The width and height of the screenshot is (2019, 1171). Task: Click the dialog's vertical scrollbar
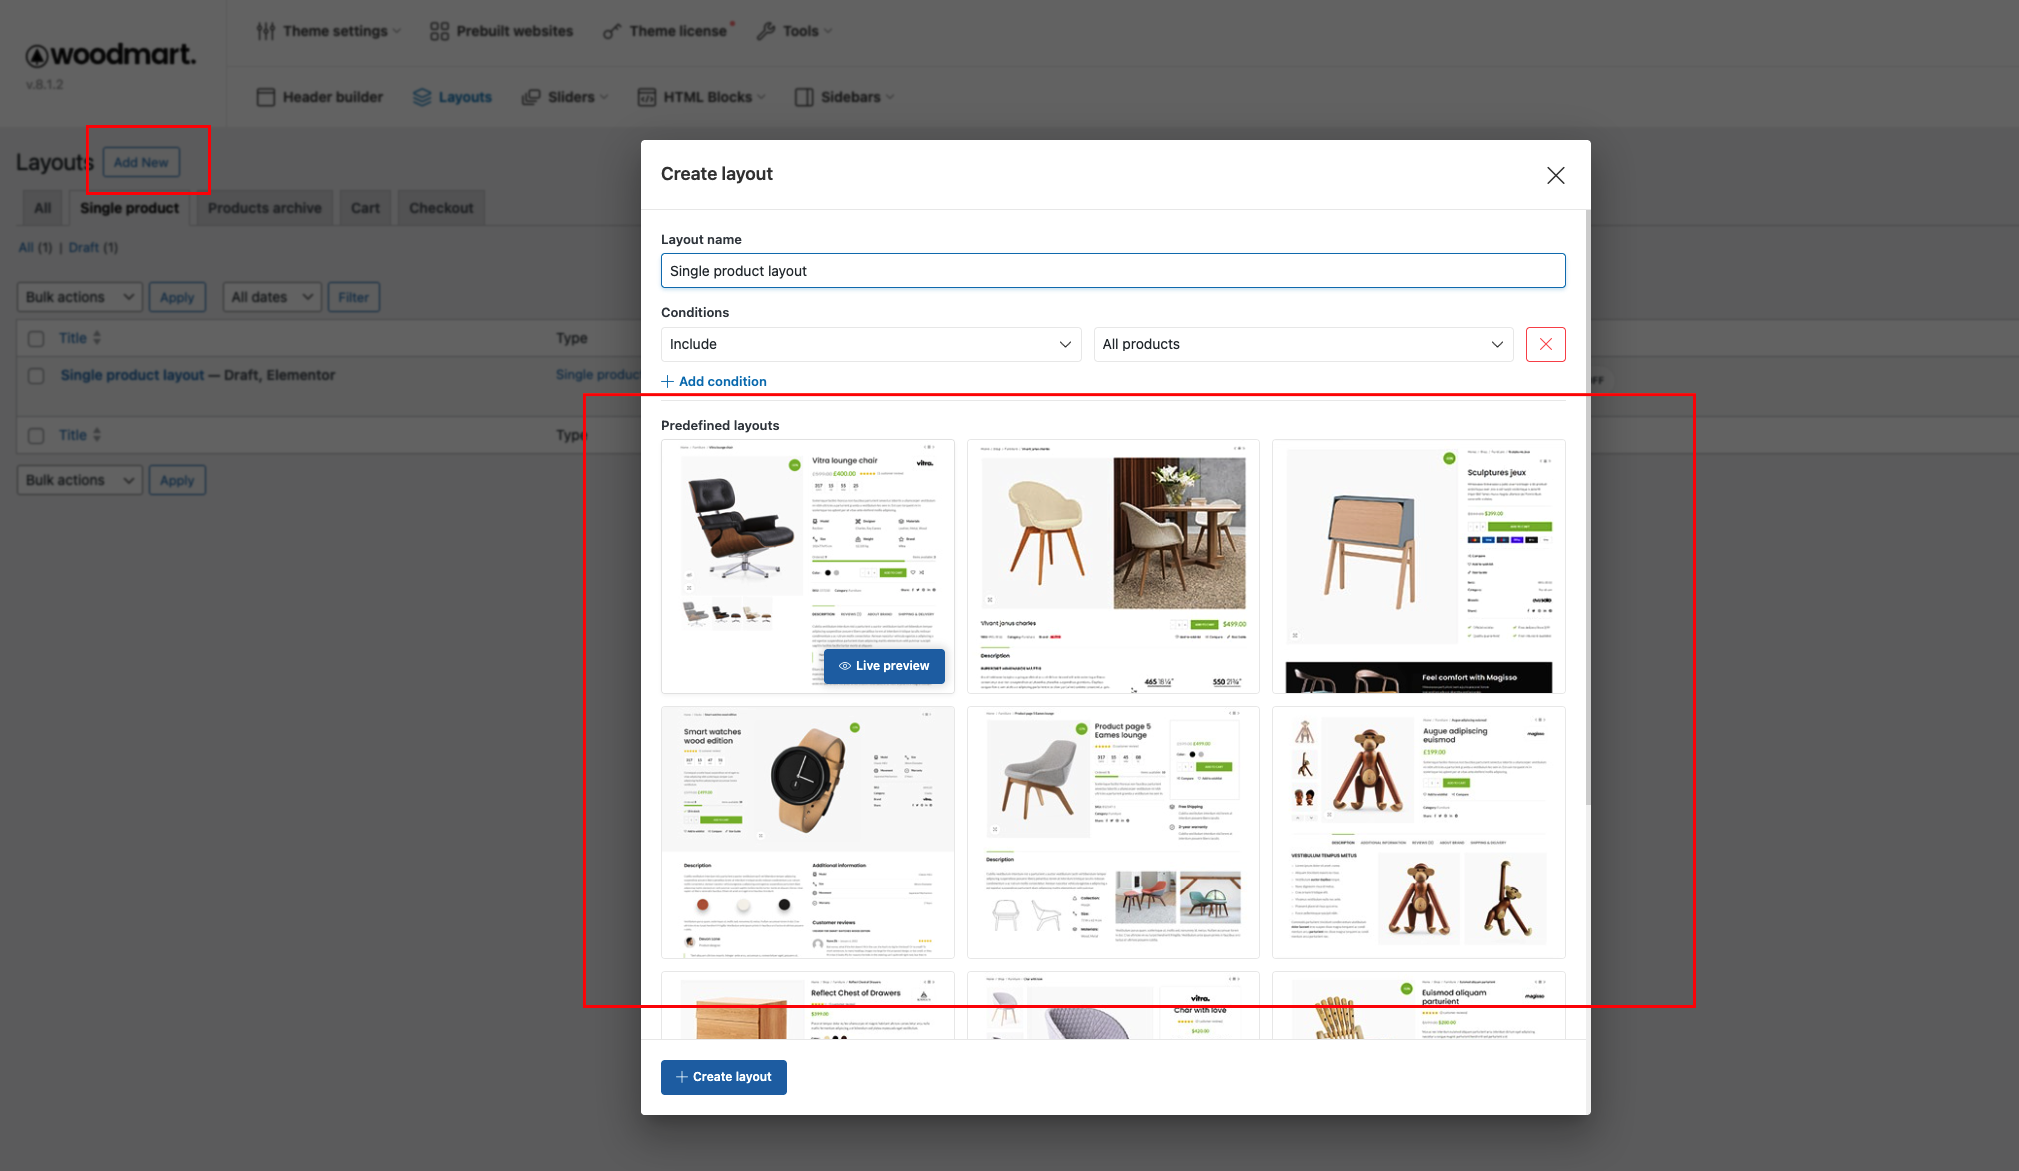pyautogui.click(x=1587, y=508)
